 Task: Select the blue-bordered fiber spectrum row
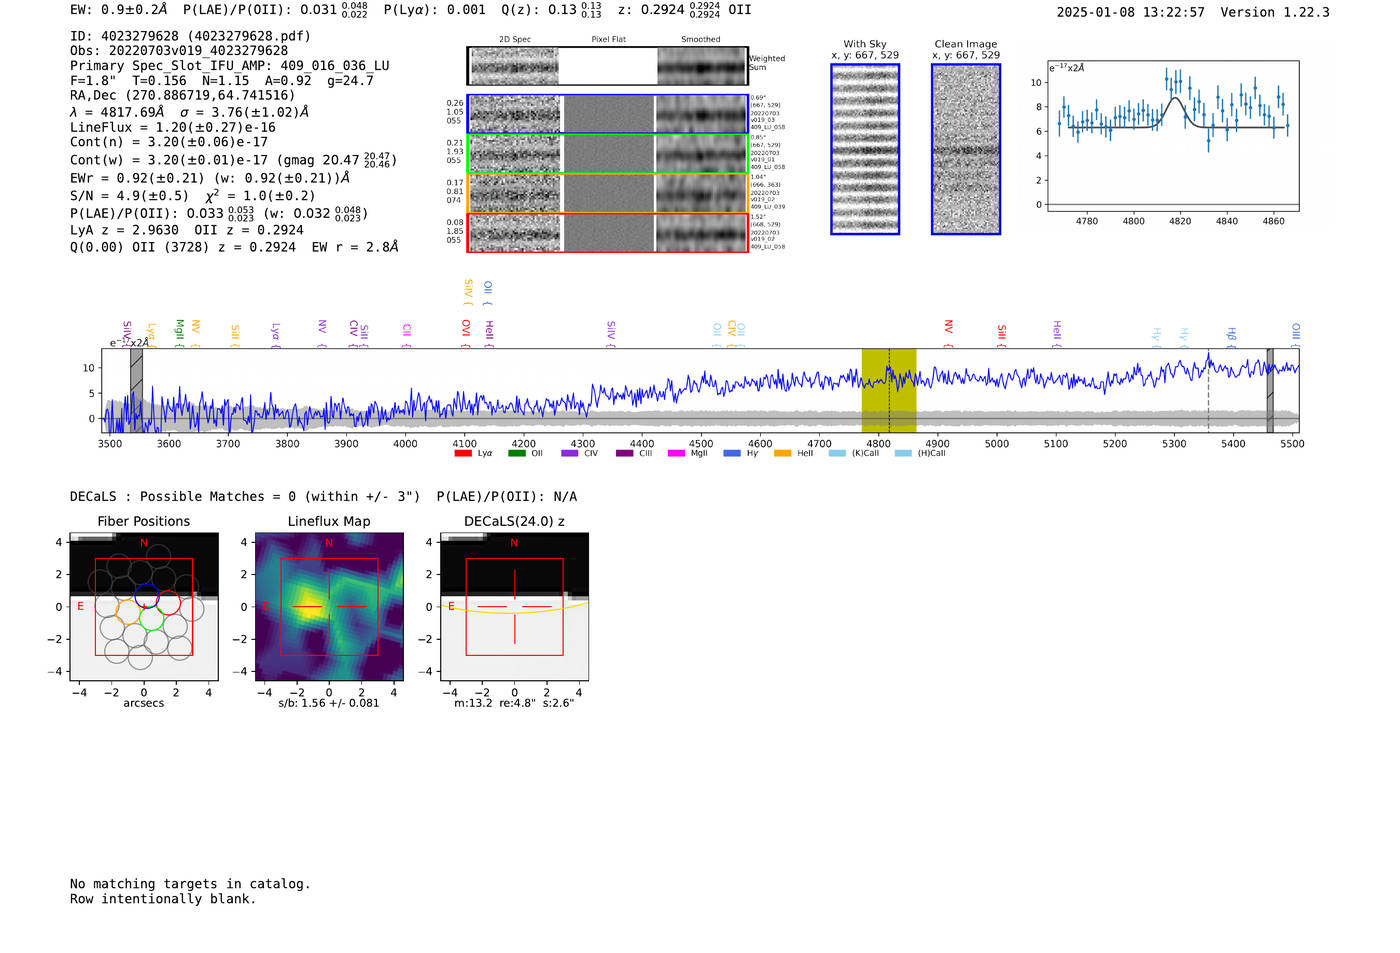(x=607, y=114)
